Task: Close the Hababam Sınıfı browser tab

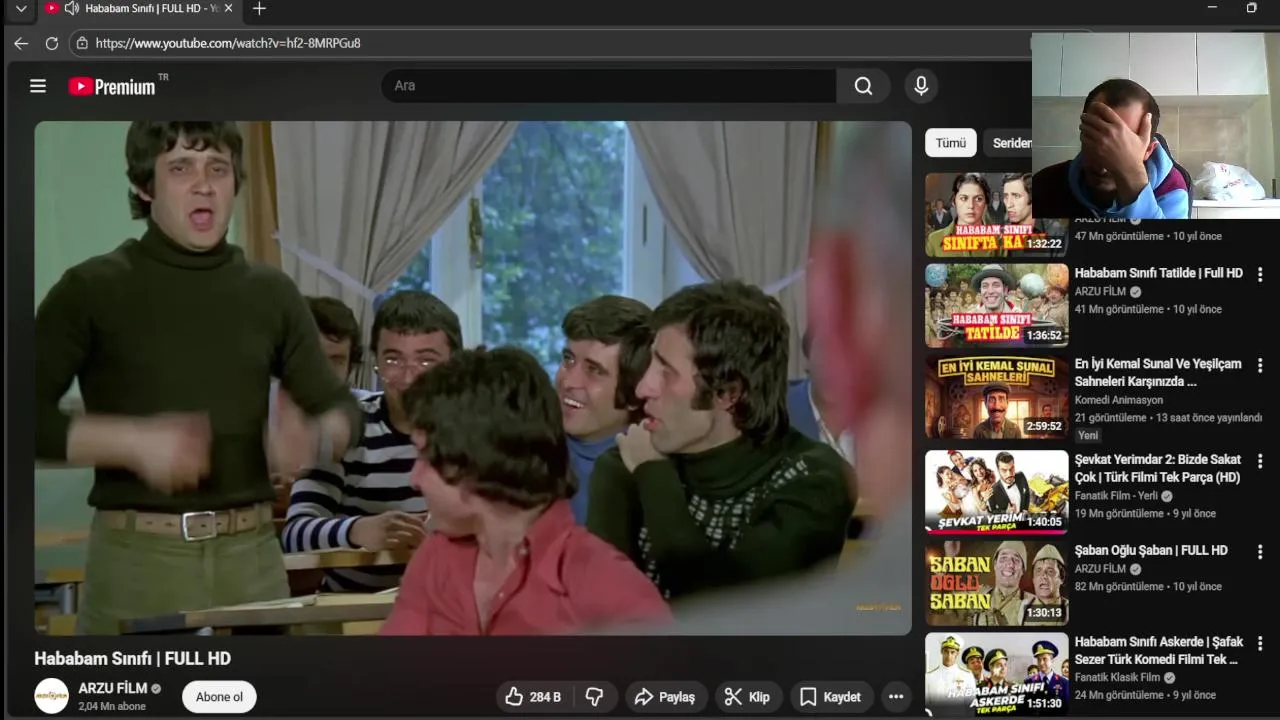Action: [x=228, y=8]
